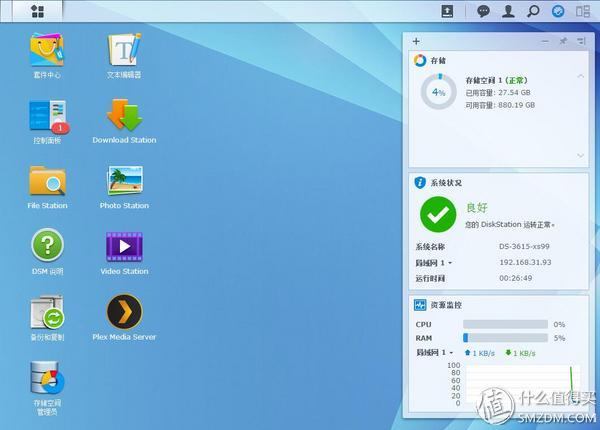Image resolution: width=600 pixels, height=430 pixels.
Task: Open the user account options icon
Action: [508, 11]
